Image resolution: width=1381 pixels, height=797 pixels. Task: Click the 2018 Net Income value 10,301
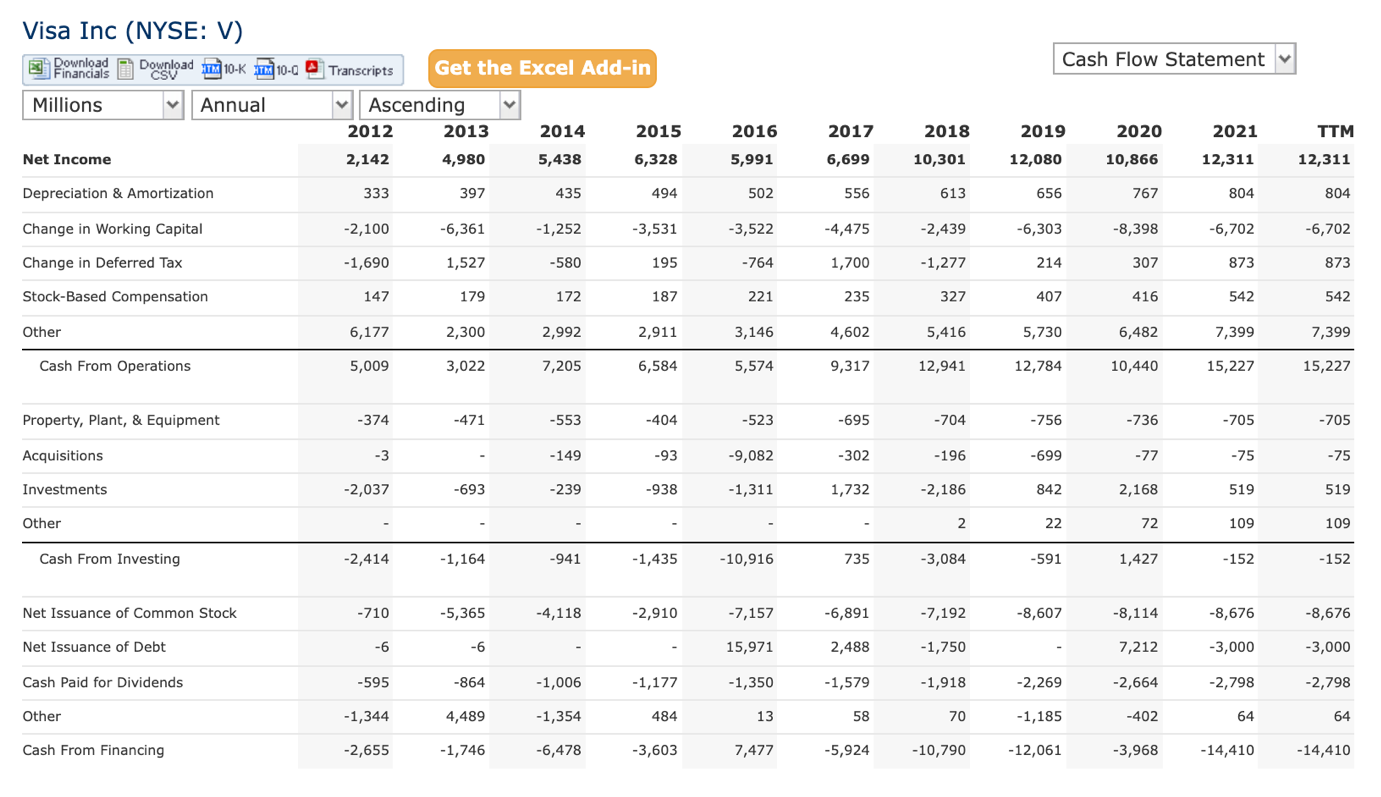tap(940, 159)
